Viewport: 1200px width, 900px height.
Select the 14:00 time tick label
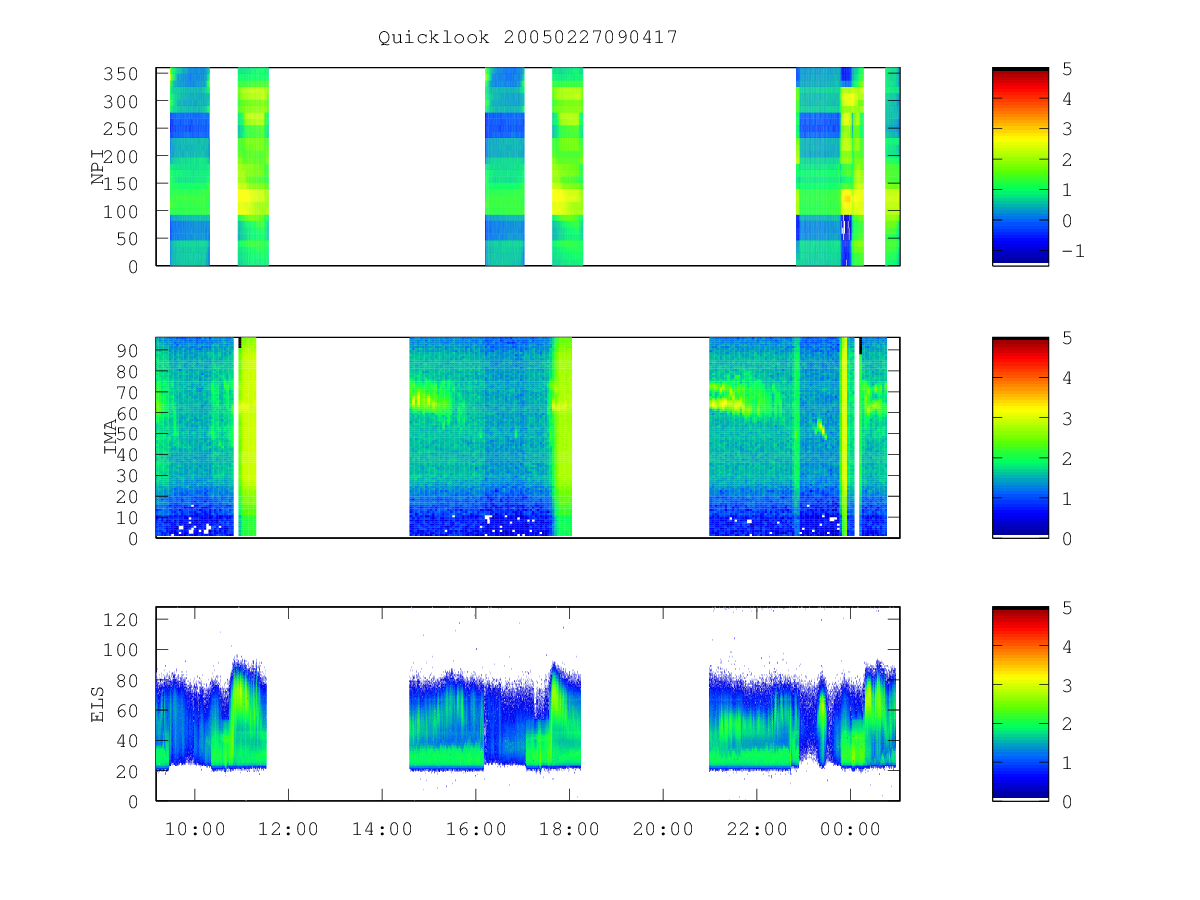coord(382,829)
